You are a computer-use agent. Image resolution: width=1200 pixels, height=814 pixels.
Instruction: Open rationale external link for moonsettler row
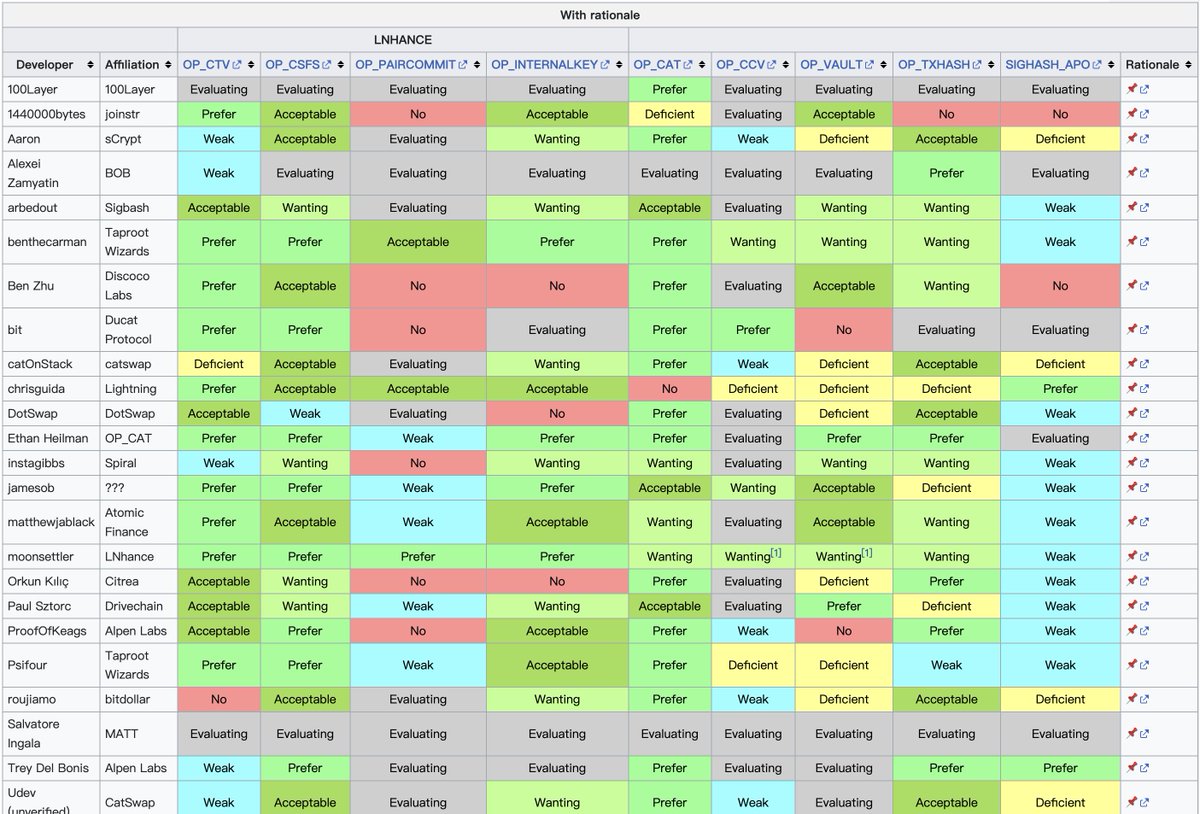[1144, 557]
